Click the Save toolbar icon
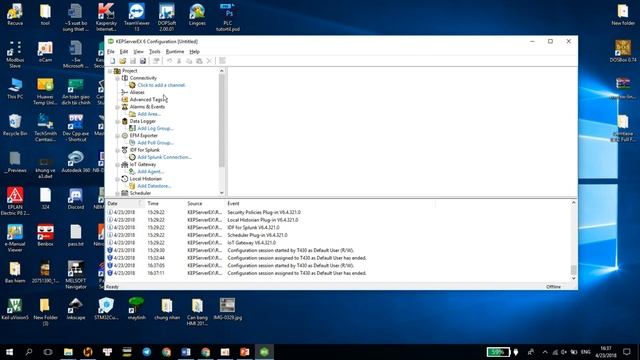This screenshot has height=360, width=640. [x=133, y=61]
